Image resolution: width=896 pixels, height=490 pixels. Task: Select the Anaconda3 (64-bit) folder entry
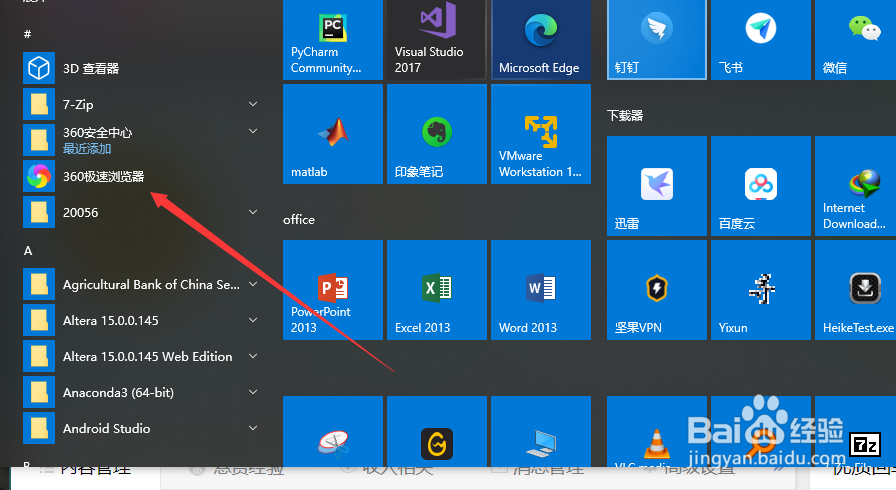click(143, 392)
